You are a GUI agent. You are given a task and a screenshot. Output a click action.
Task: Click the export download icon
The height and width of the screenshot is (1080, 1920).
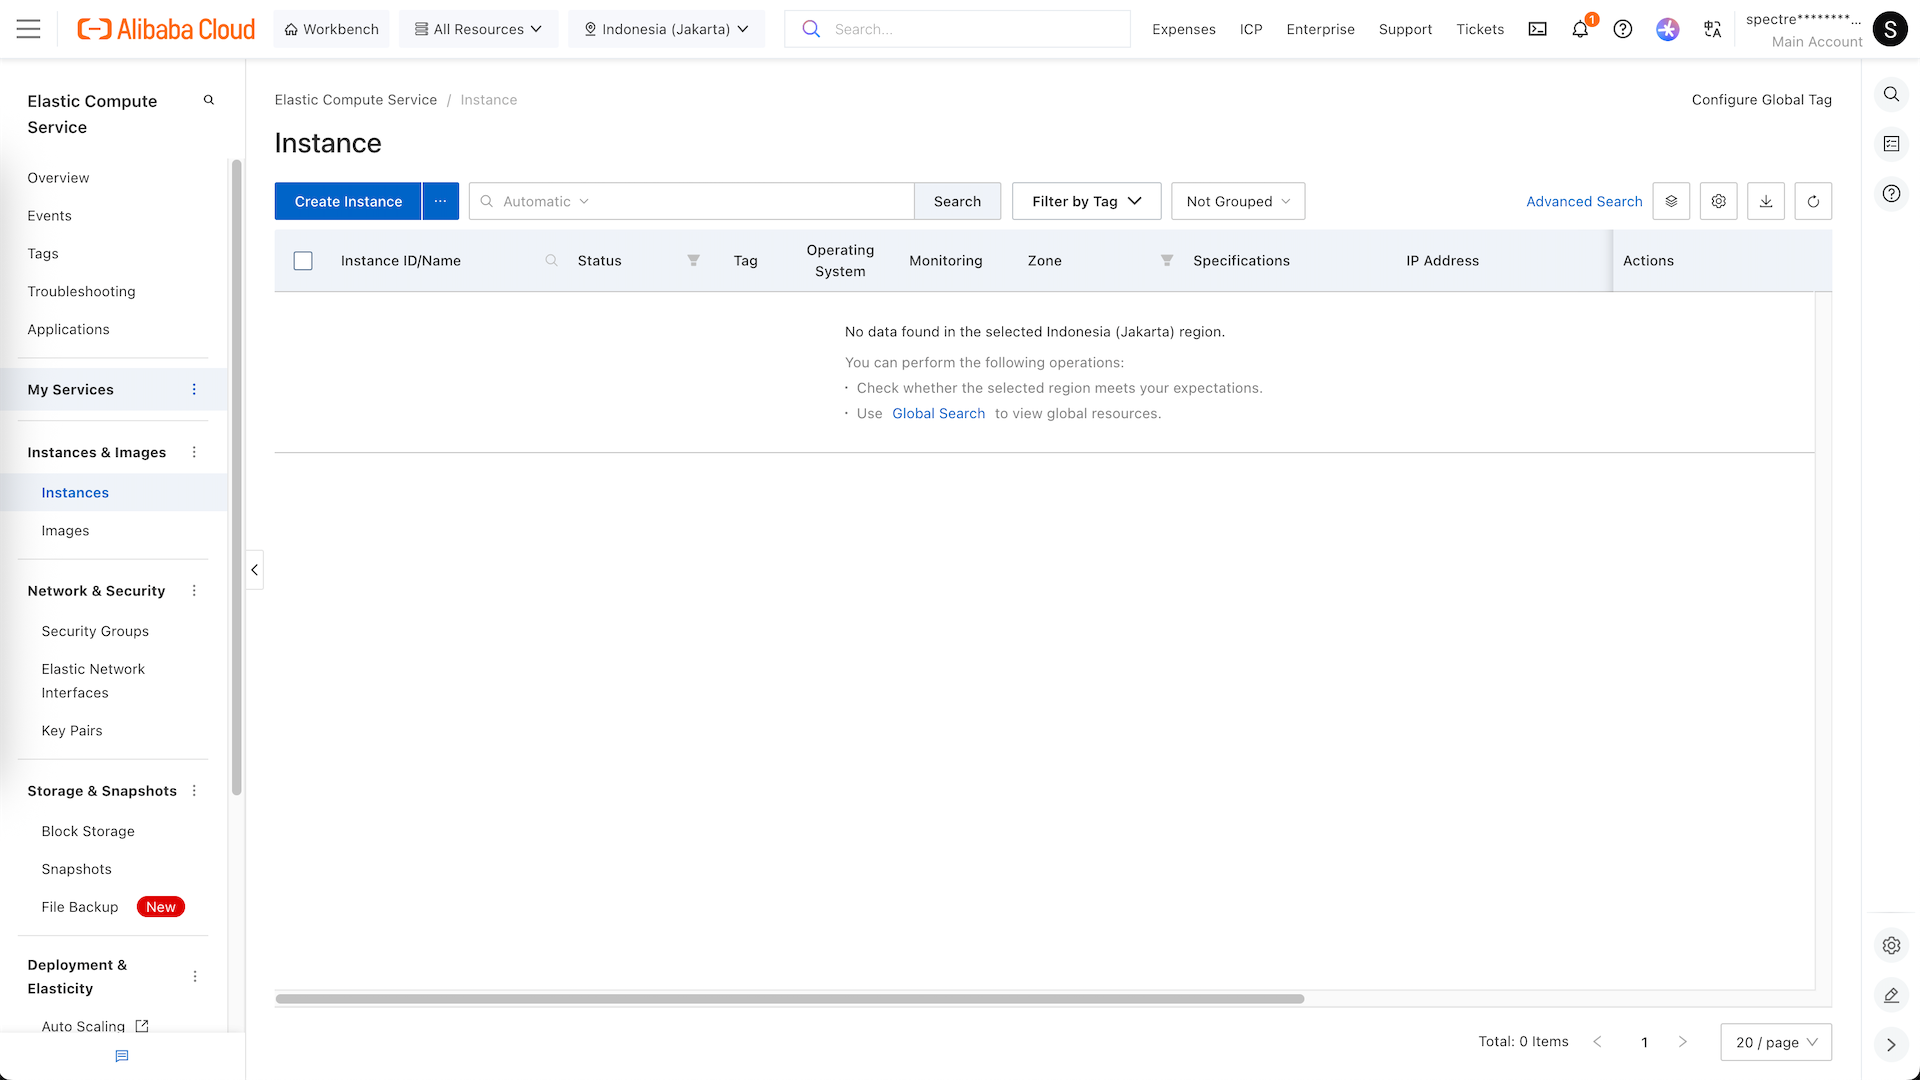point(1765,201)
